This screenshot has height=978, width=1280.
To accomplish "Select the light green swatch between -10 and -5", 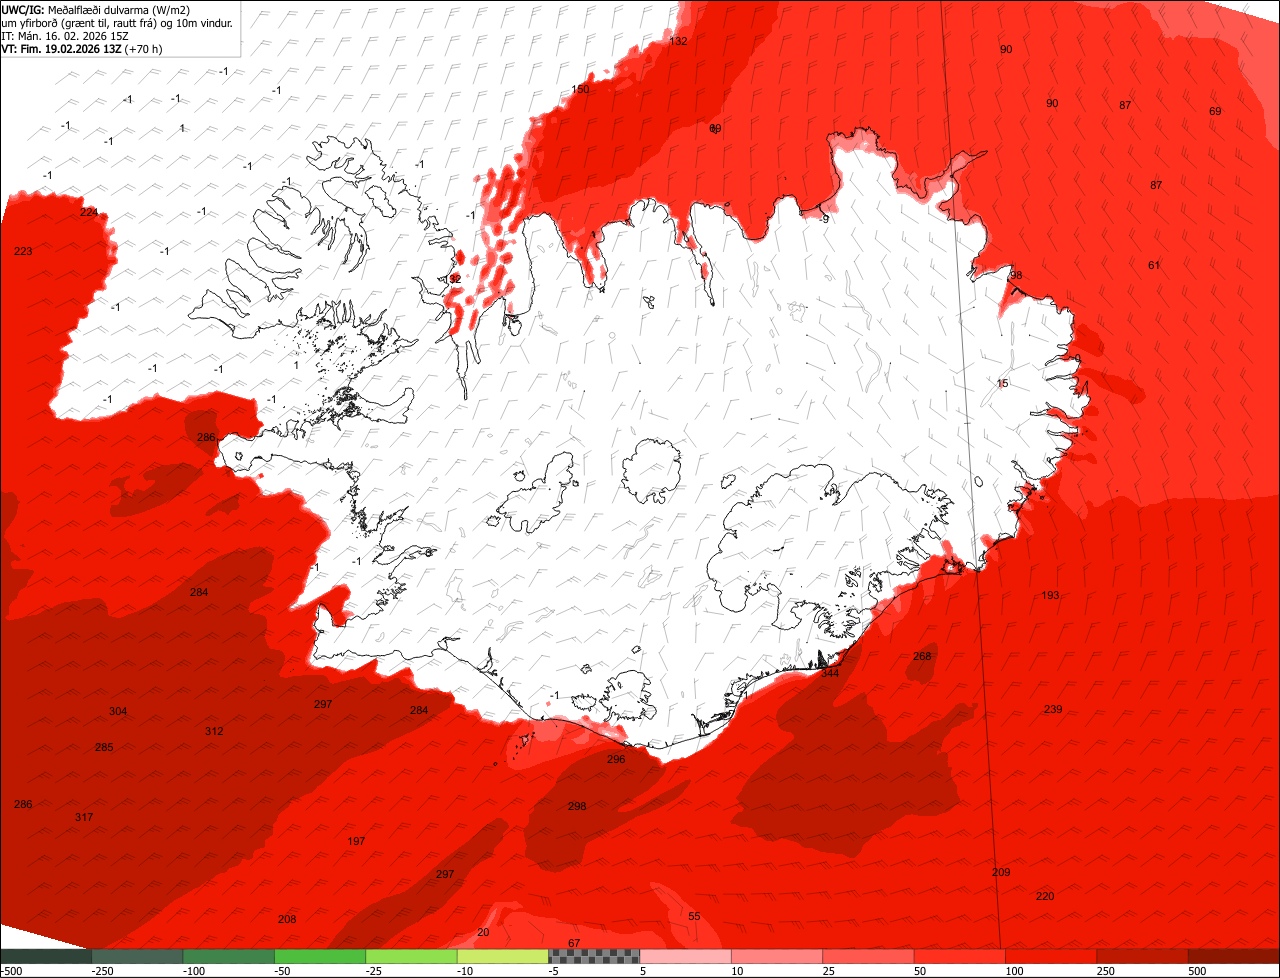I will coord(503,956).
